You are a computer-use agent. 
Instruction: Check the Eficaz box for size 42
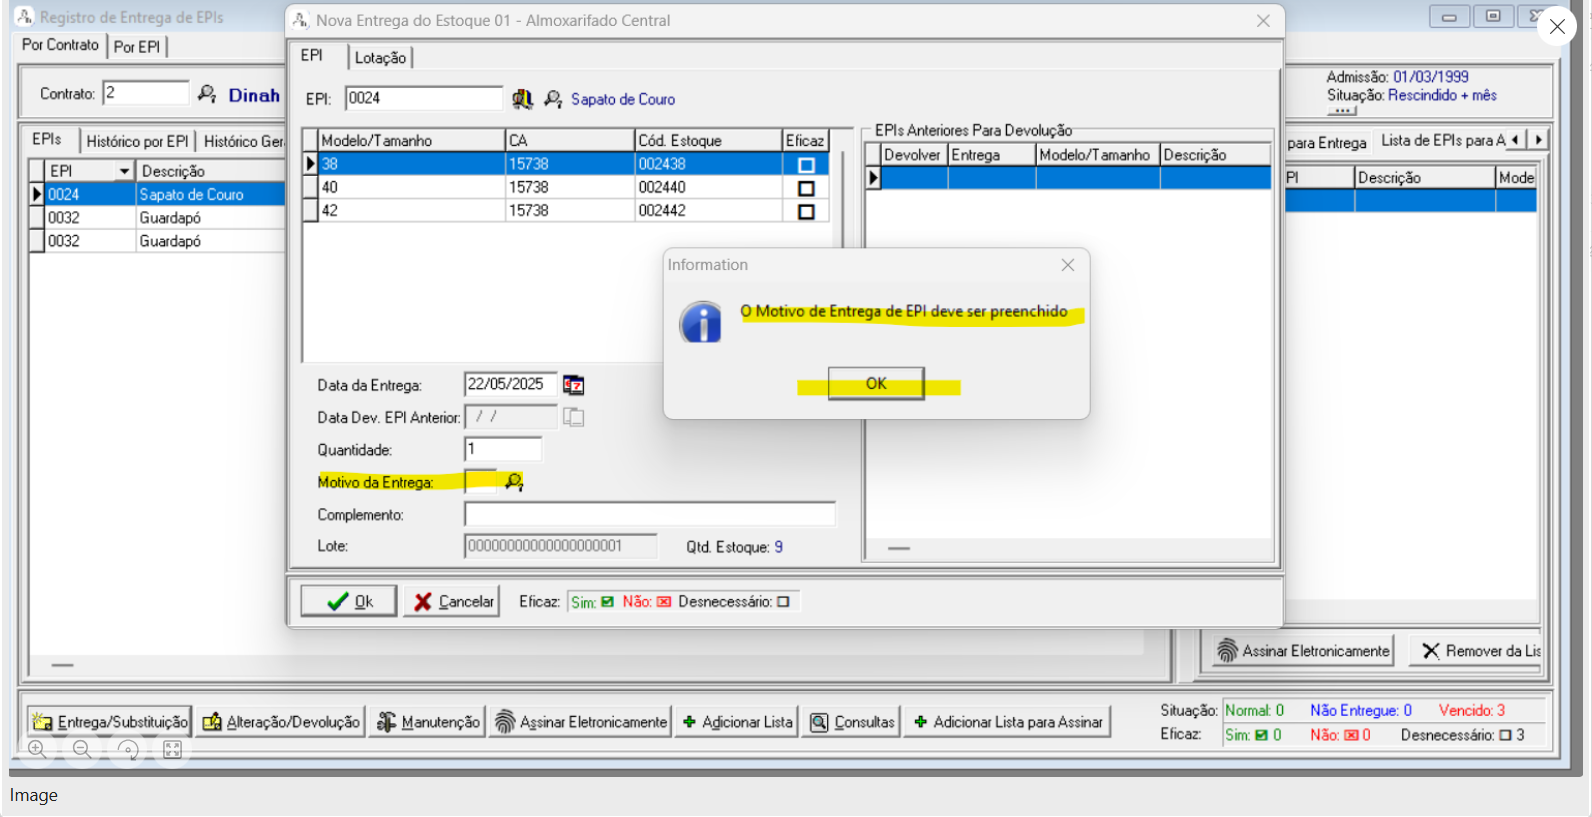point(806,211)
